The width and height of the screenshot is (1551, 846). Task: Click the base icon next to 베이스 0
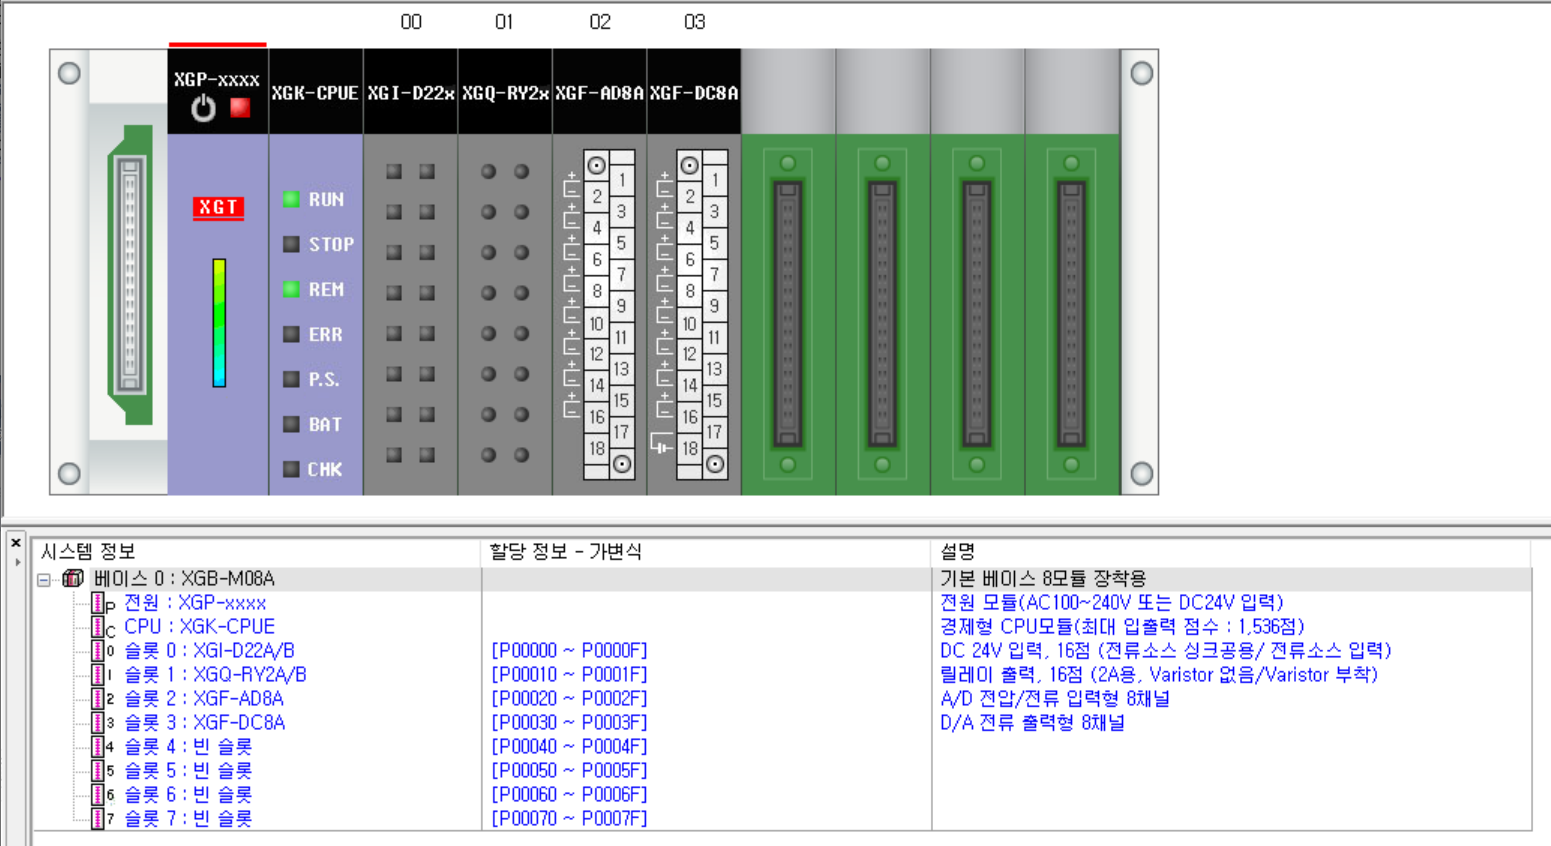click(x=73, y=577)
